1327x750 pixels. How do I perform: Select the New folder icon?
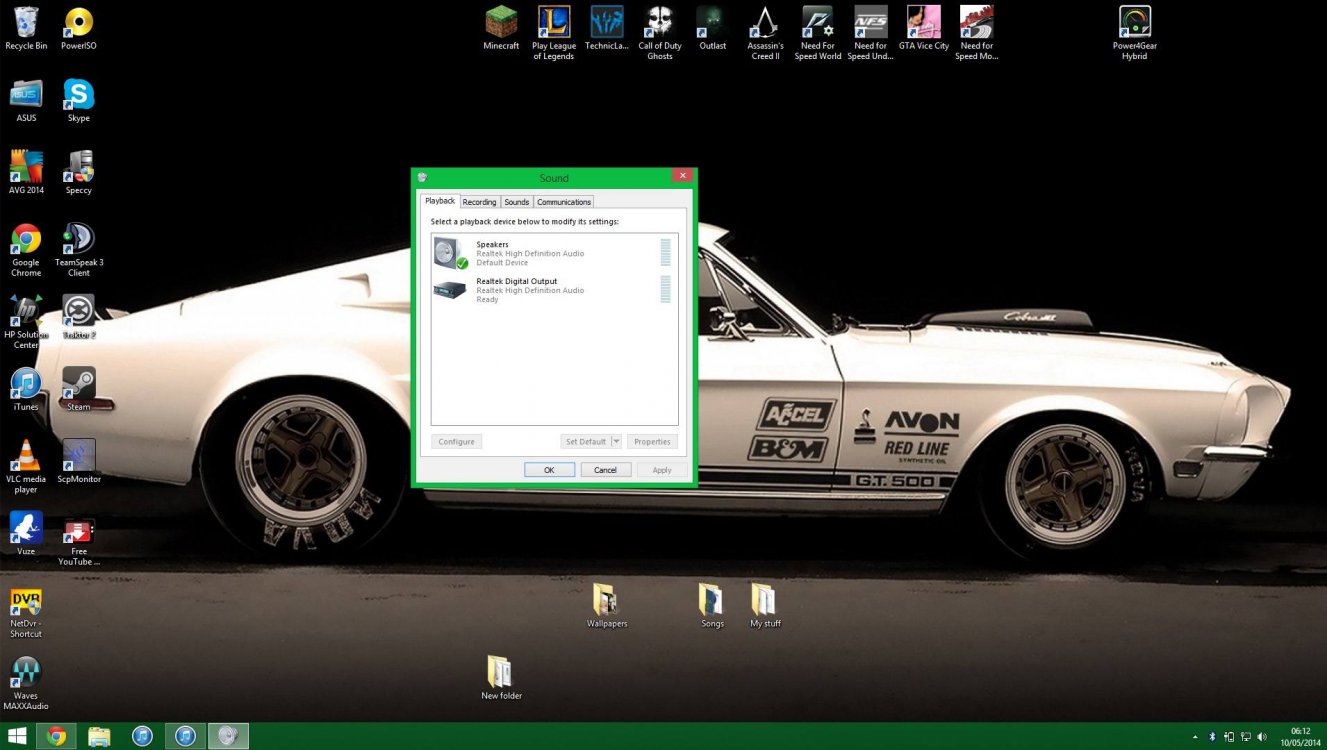click(501, 678)
